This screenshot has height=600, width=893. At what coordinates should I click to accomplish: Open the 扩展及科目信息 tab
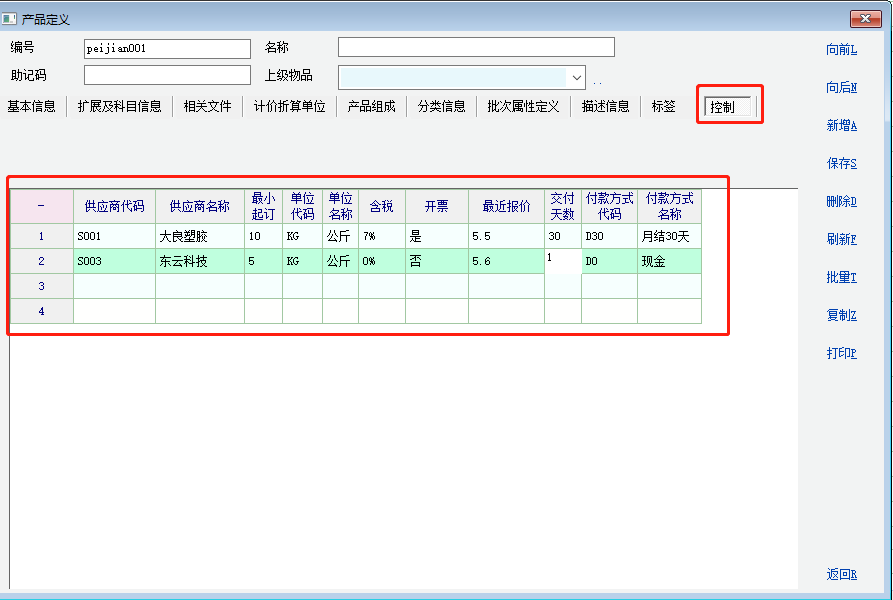pyautogui.click(x=120, y=106)
